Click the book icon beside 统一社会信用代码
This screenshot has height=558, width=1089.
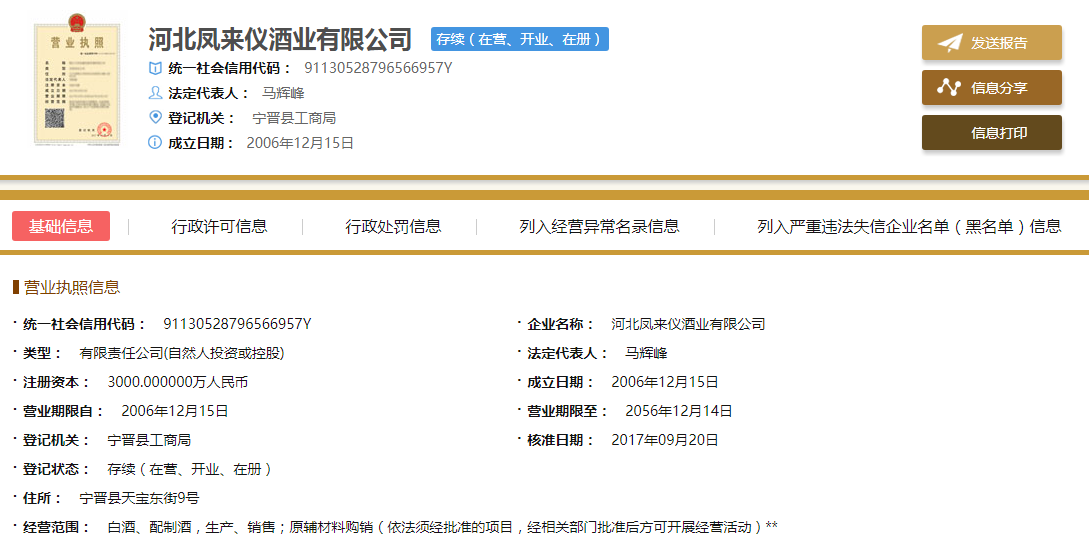tap(155, 68)
